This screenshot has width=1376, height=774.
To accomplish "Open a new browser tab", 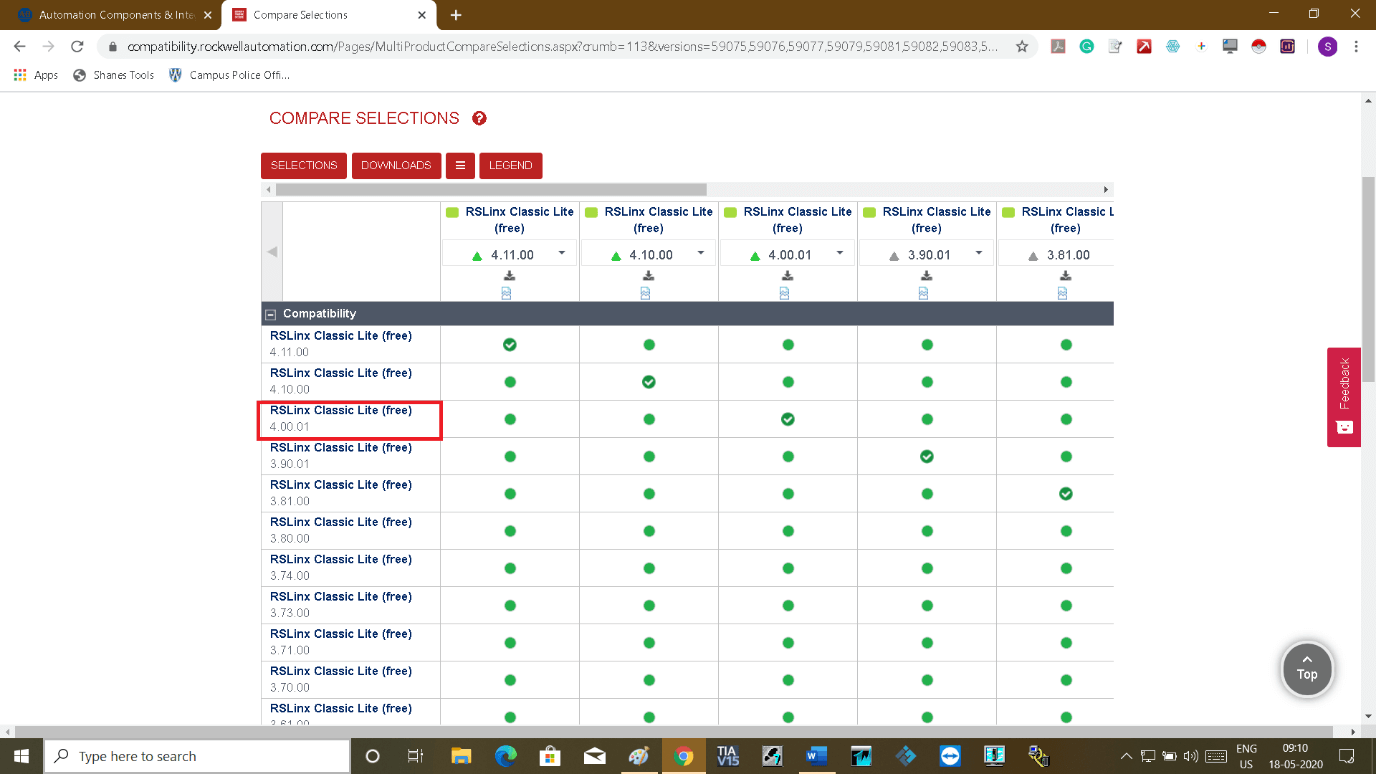I will (456, 15).
